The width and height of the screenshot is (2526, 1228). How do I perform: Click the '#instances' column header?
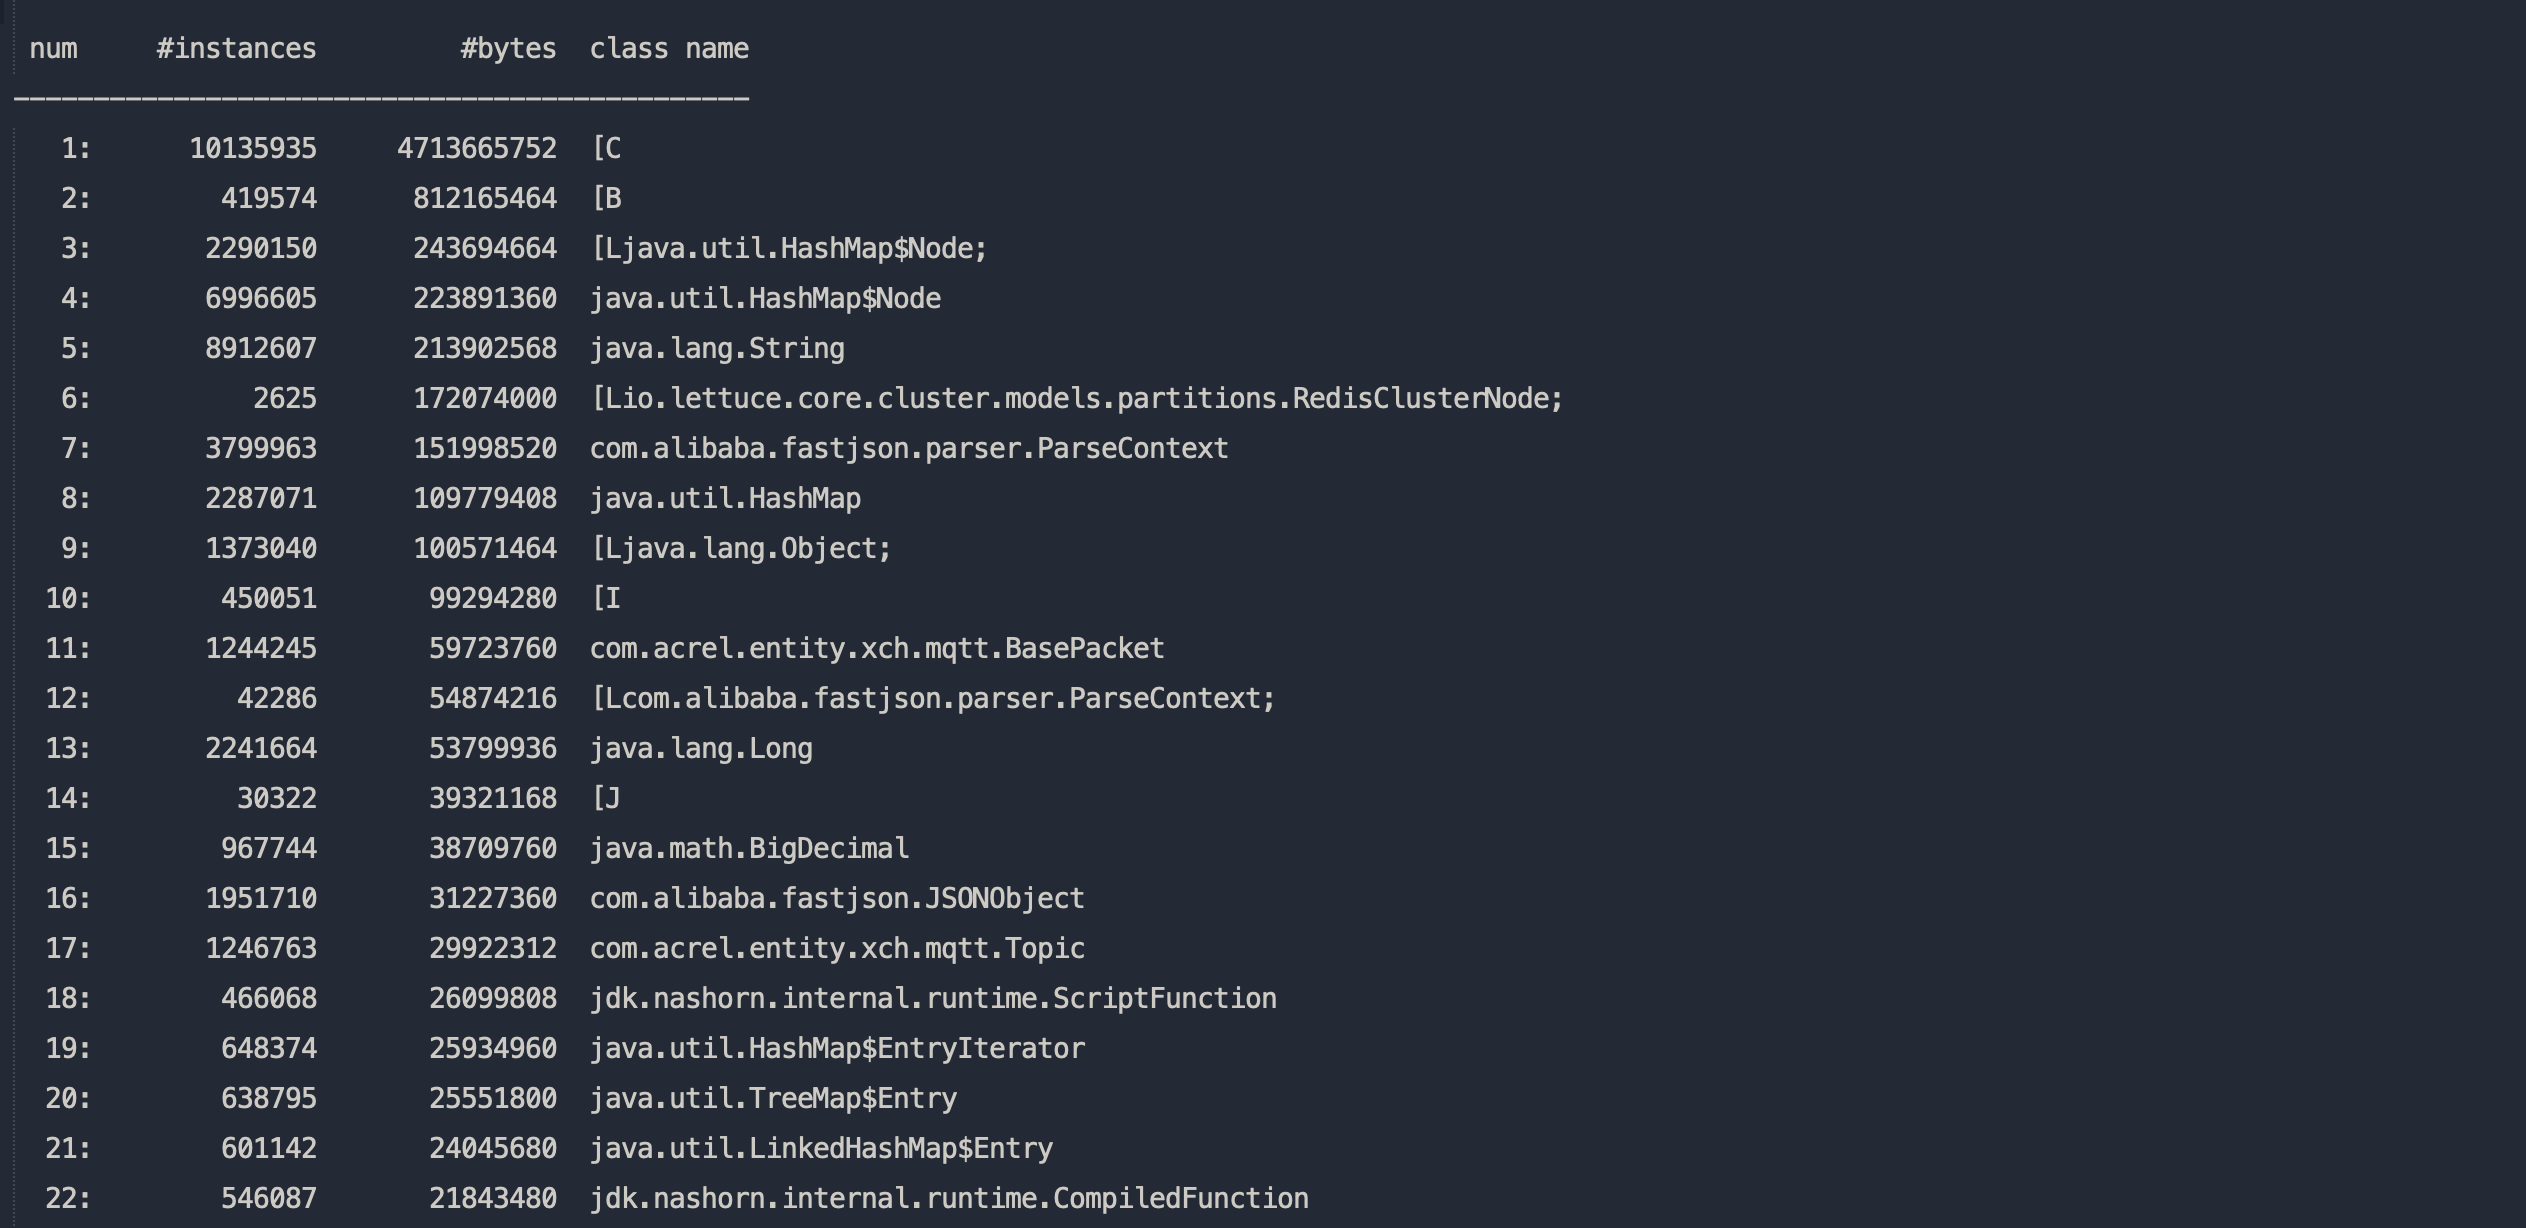[x=236, y=49]
